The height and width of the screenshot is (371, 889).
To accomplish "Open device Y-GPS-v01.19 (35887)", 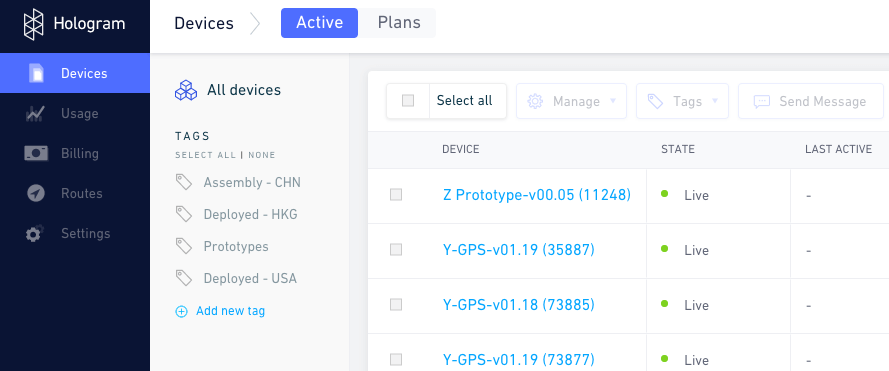I will pos(518,250).
